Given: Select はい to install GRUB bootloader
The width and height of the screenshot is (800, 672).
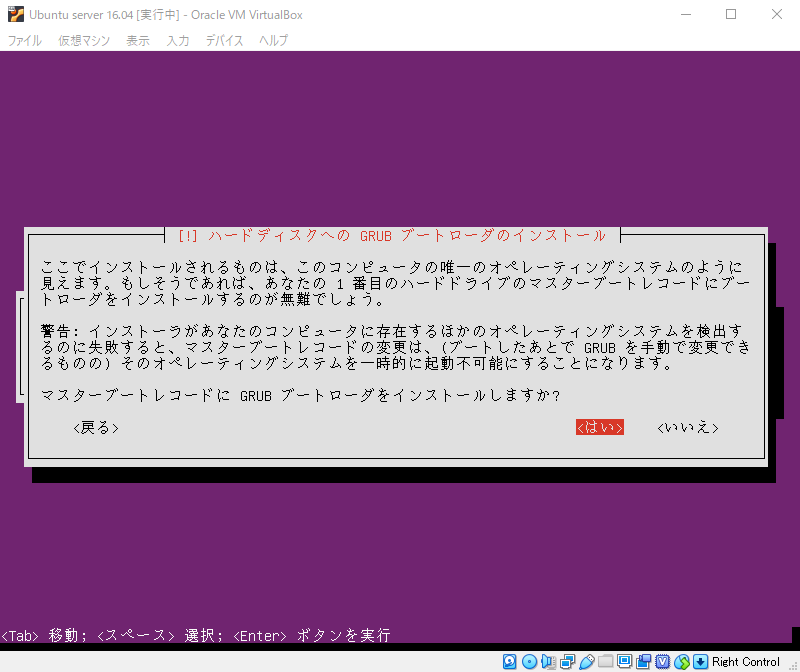Looking at the screenshot, I should [599, 427].
